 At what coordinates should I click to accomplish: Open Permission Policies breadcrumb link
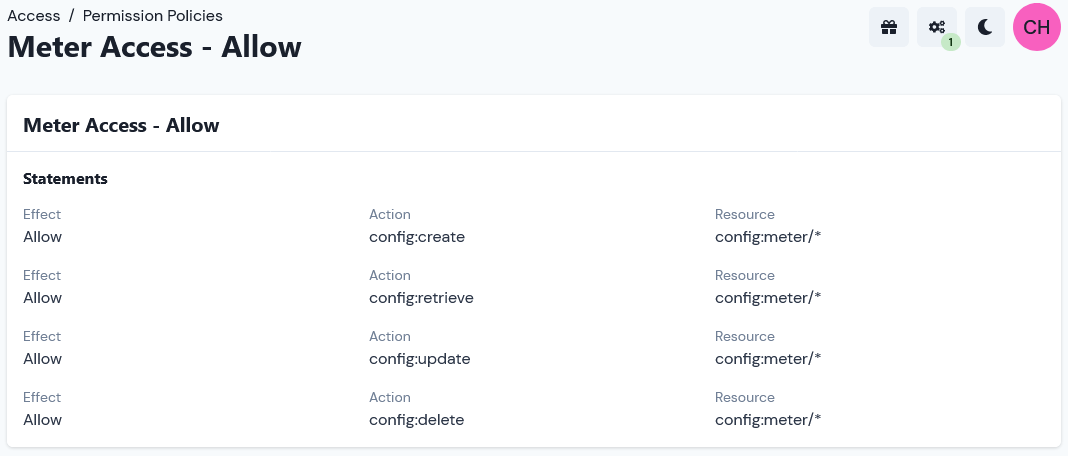pyautogui.click(x=153, y=15)
